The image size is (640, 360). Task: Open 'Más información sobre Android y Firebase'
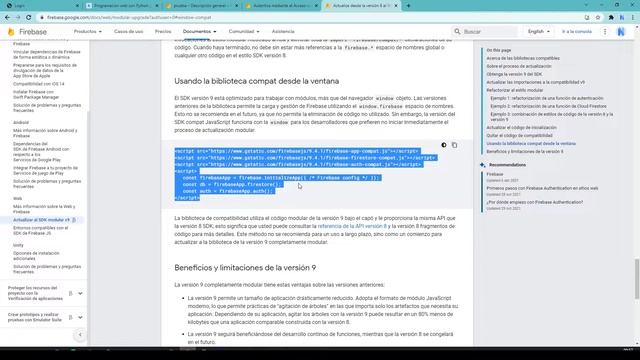click(x=45, y=133)
